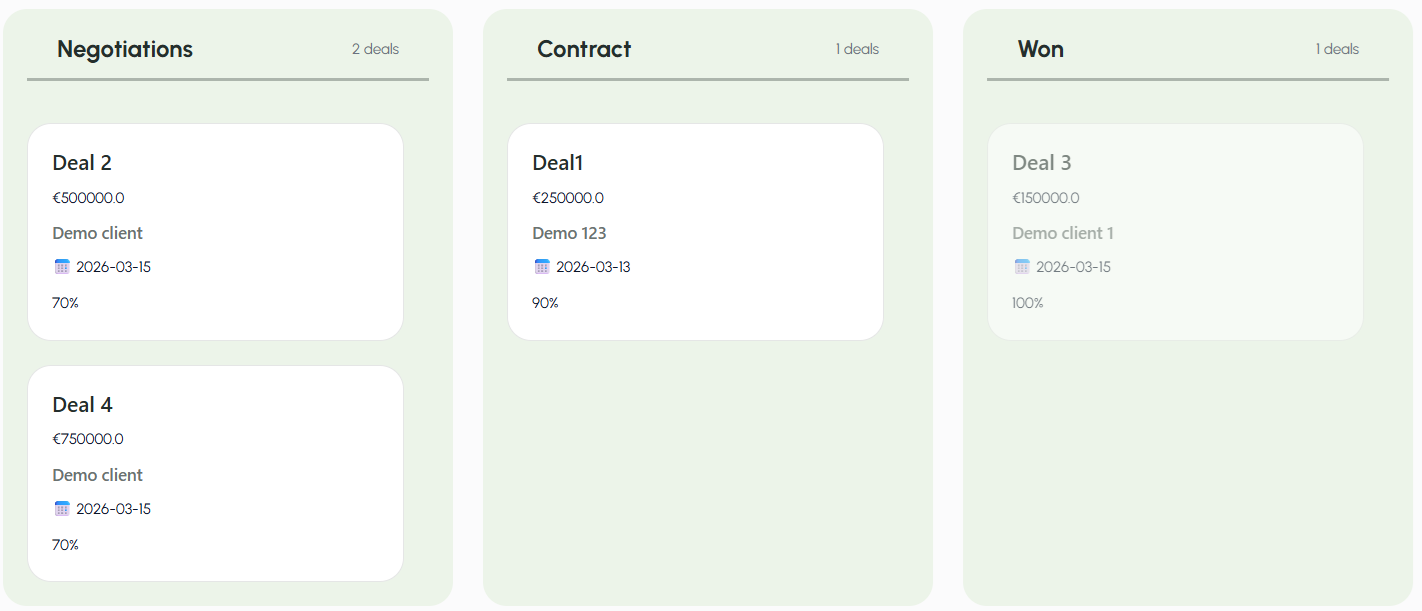The width and height of the screenshot is (1422, 611).
Task: Click the 1 deals count in Contract
Action: [x=857, y=49]
